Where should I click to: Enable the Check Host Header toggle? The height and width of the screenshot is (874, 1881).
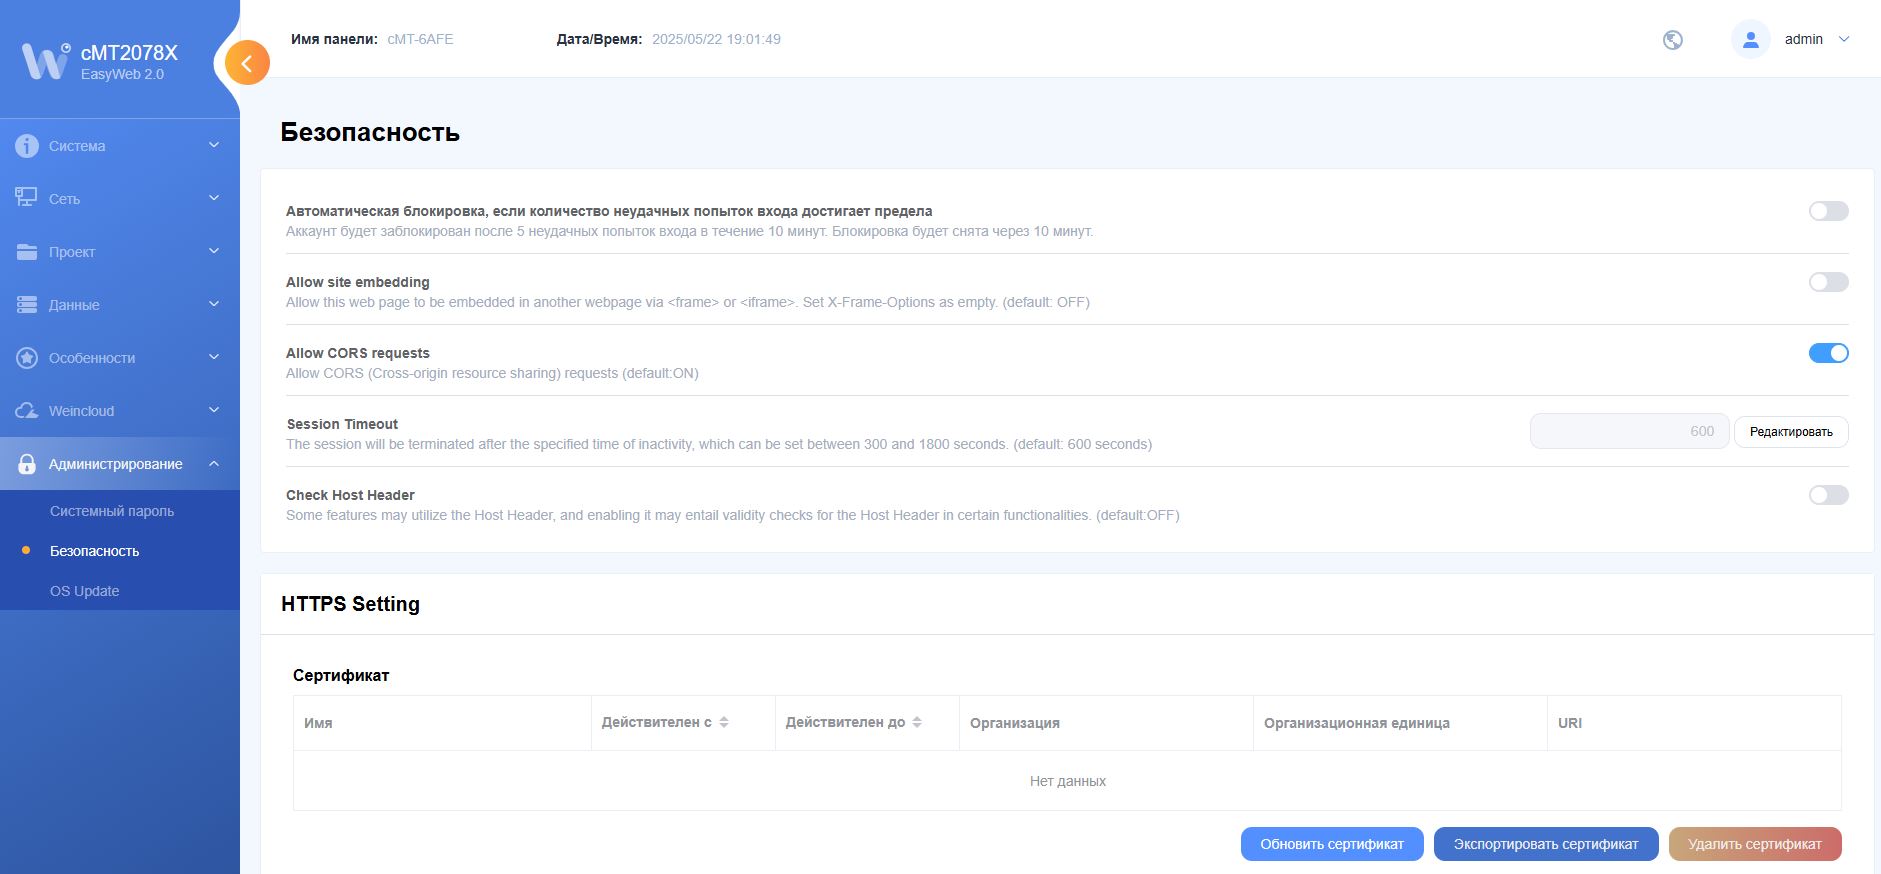point(1828,495)
